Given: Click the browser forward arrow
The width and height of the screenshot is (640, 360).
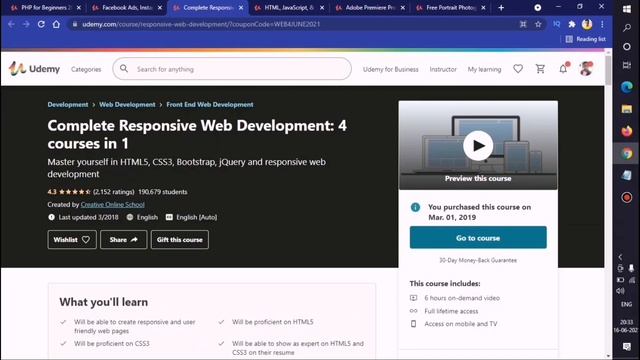Looking at the screenshot, I should tap(26, 24).
